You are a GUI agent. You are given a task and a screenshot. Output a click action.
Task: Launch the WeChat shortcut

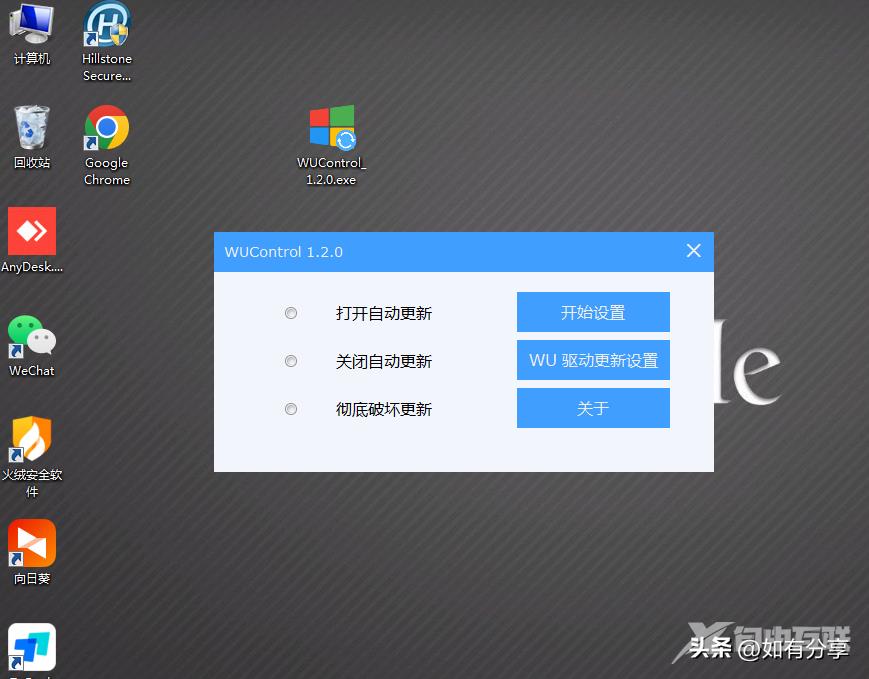click(x=32, y=336)
